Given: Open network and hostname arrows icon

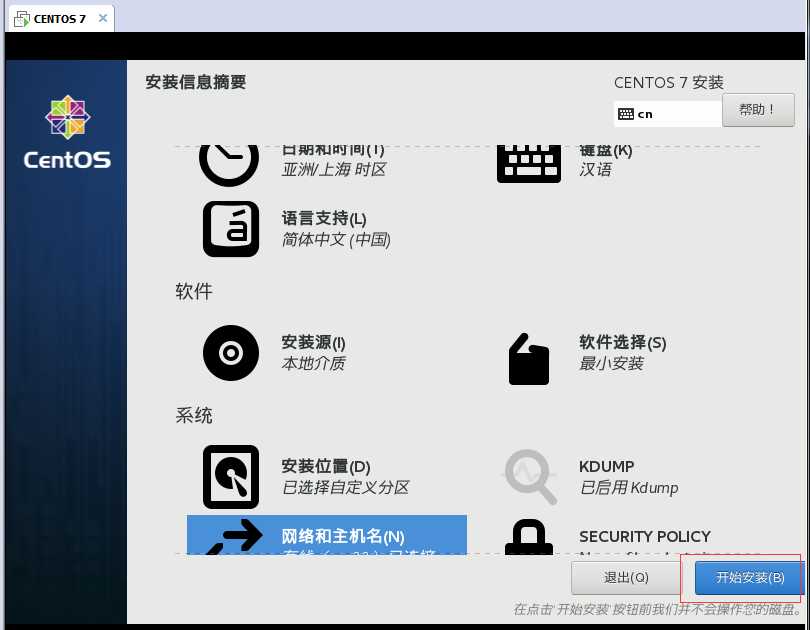Looking at the screenshot, I should click(x=235, y=537).
